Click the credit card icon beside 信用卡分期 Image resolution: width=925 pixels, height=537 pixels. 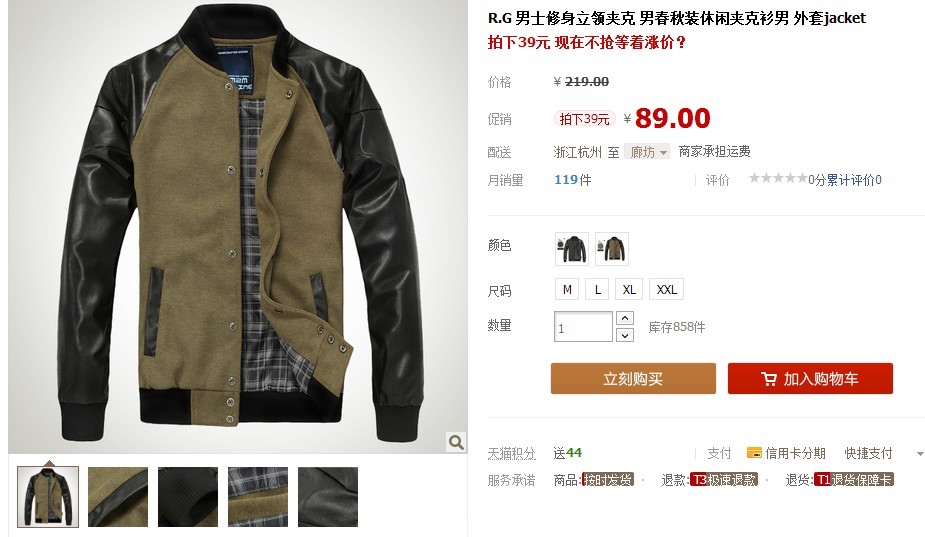(754, 453)
